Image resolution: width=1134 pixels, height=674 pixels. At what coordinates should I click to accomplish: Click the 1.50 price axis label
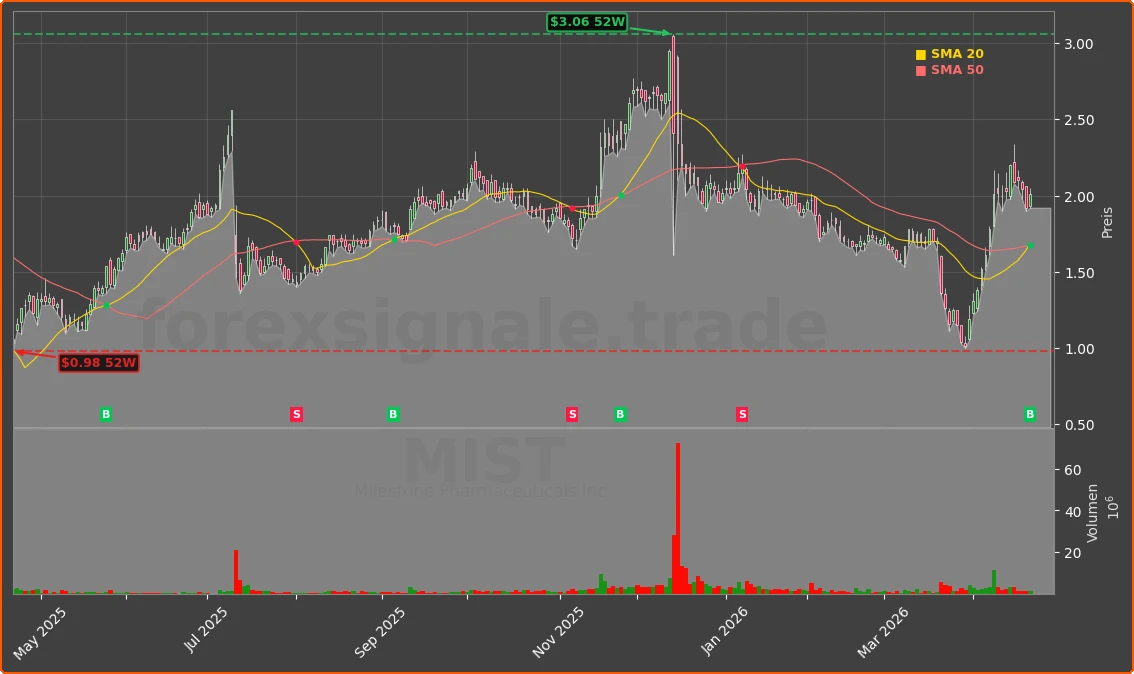[1078, 273]
